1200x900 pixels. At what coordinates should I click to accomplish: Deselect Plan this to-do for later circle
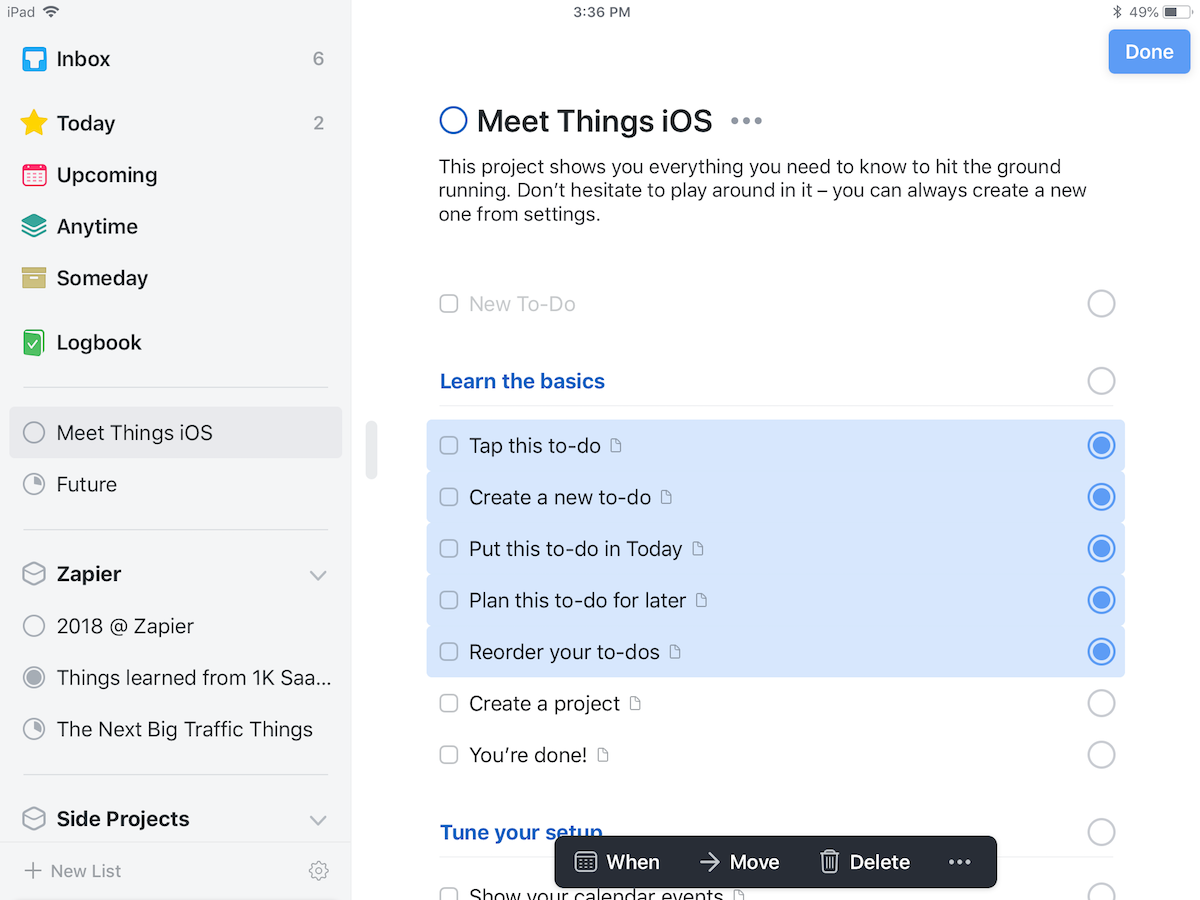(x=1101, y=600)
